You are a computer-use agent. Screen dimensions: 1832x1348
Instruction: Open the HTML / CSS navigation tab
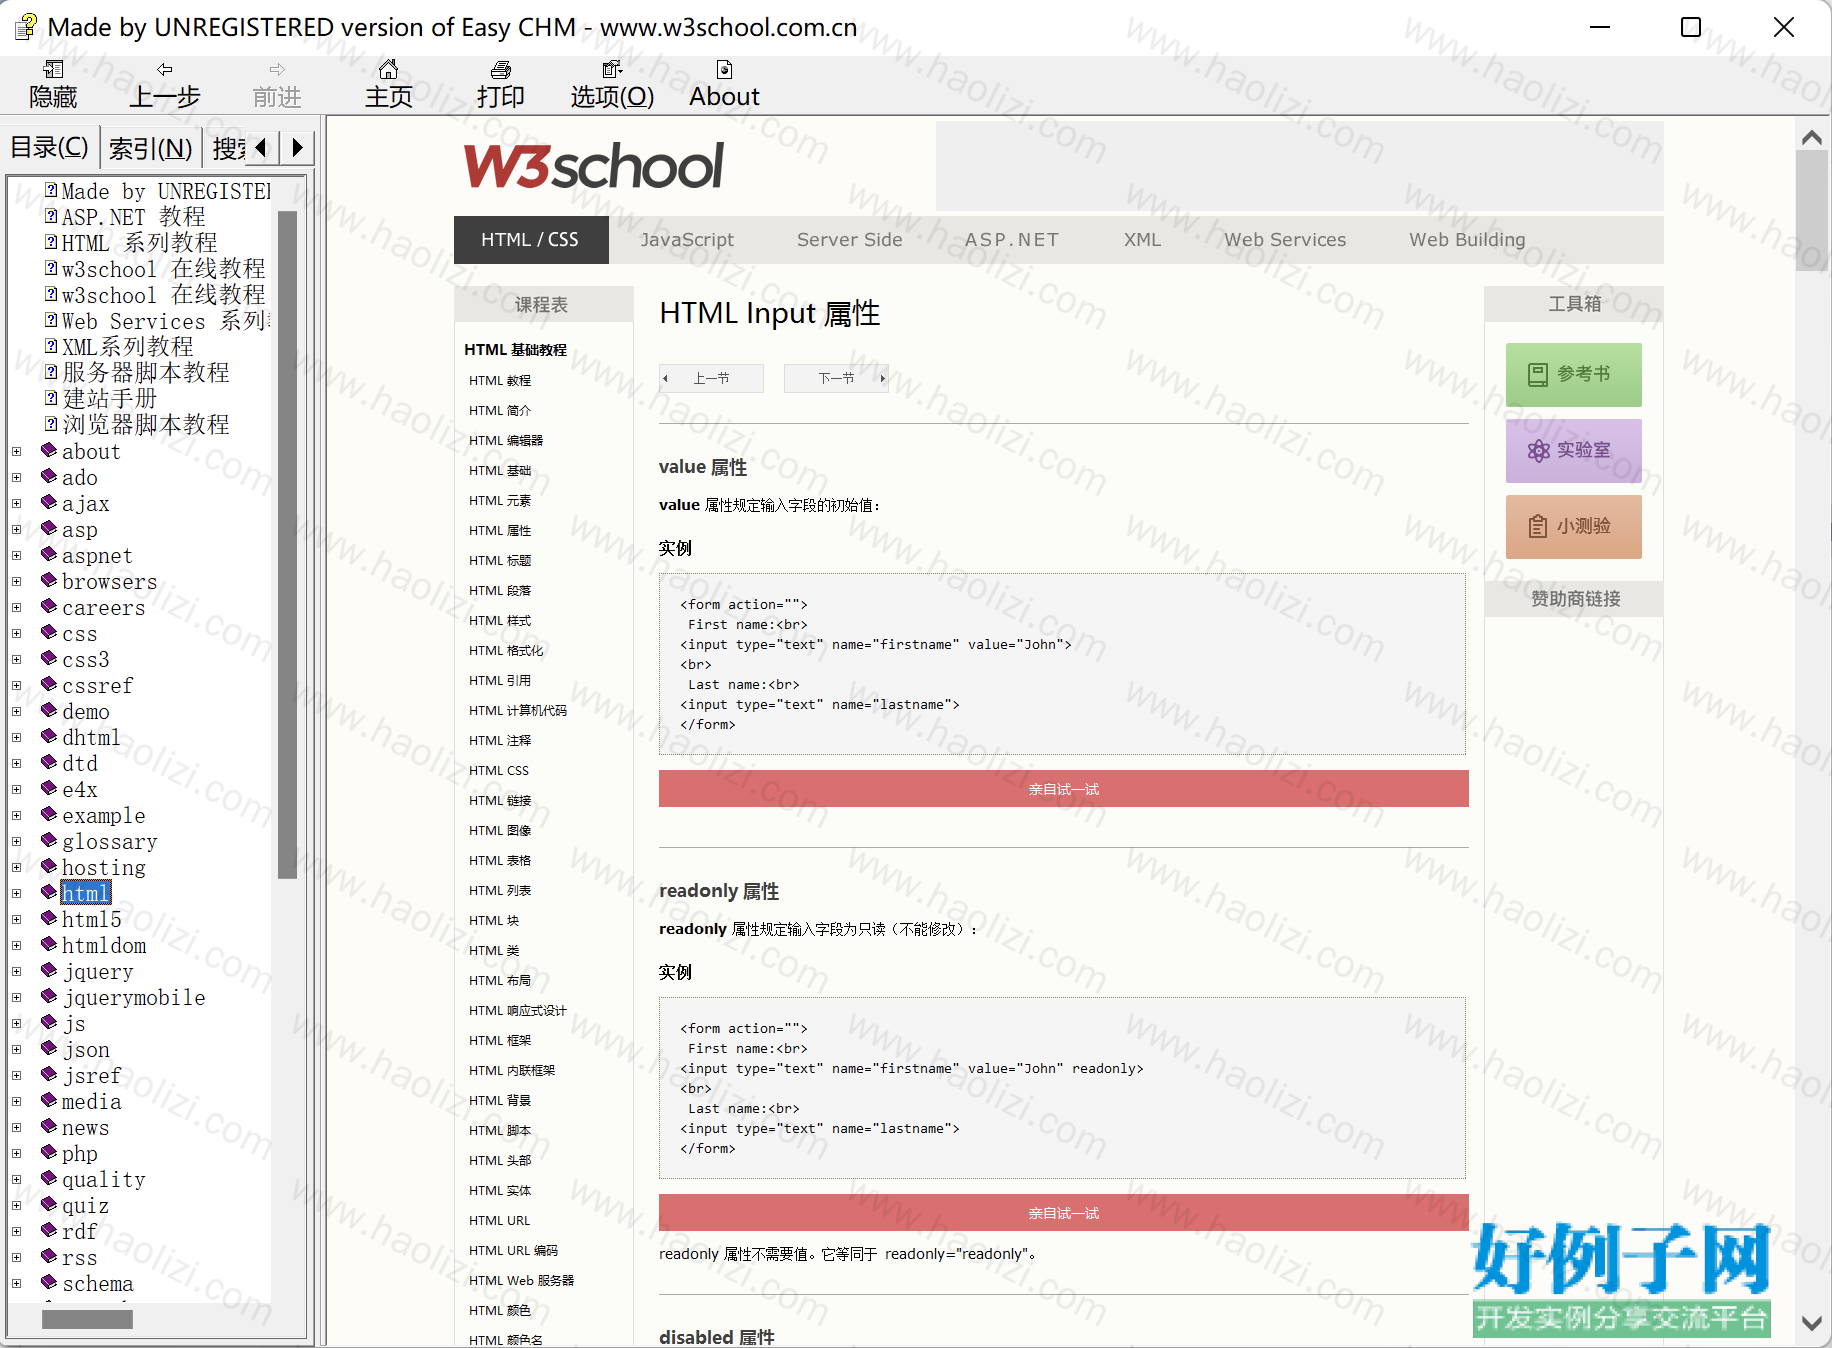pos(531,240)
